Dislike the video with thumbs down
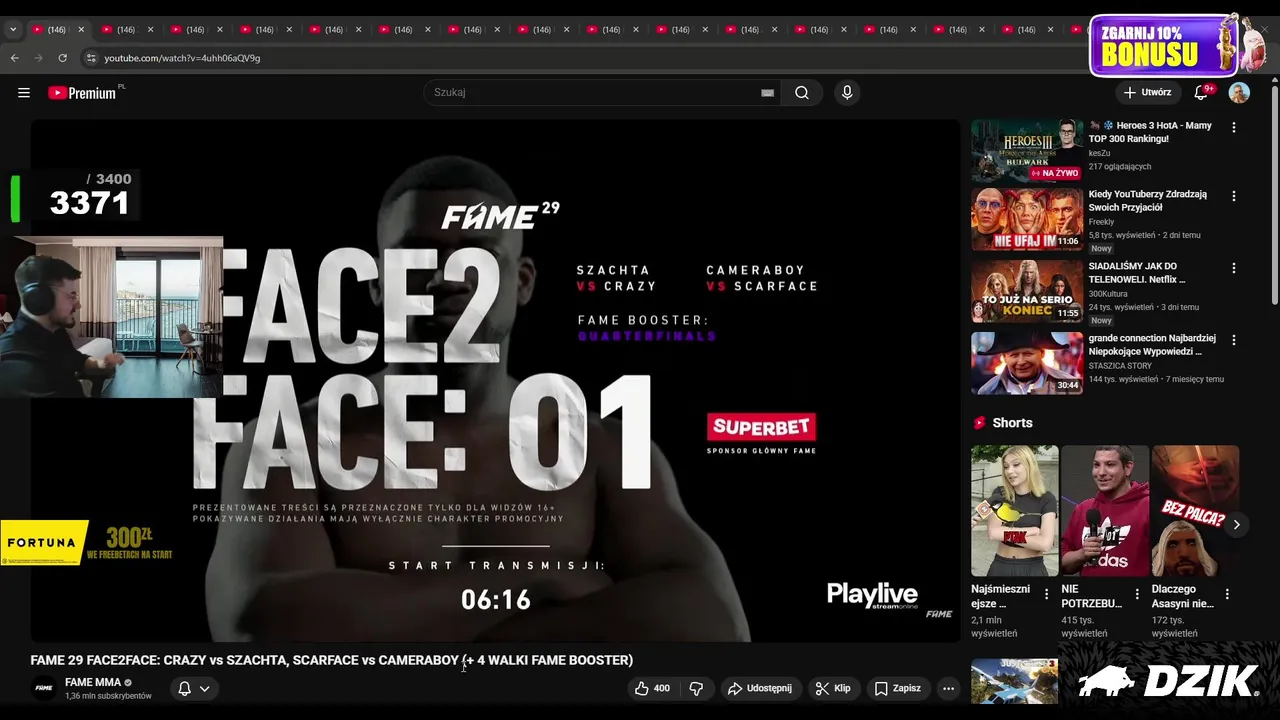This screenshot has width=1280, height=720. pyautogui.click(x=696, y=688)
